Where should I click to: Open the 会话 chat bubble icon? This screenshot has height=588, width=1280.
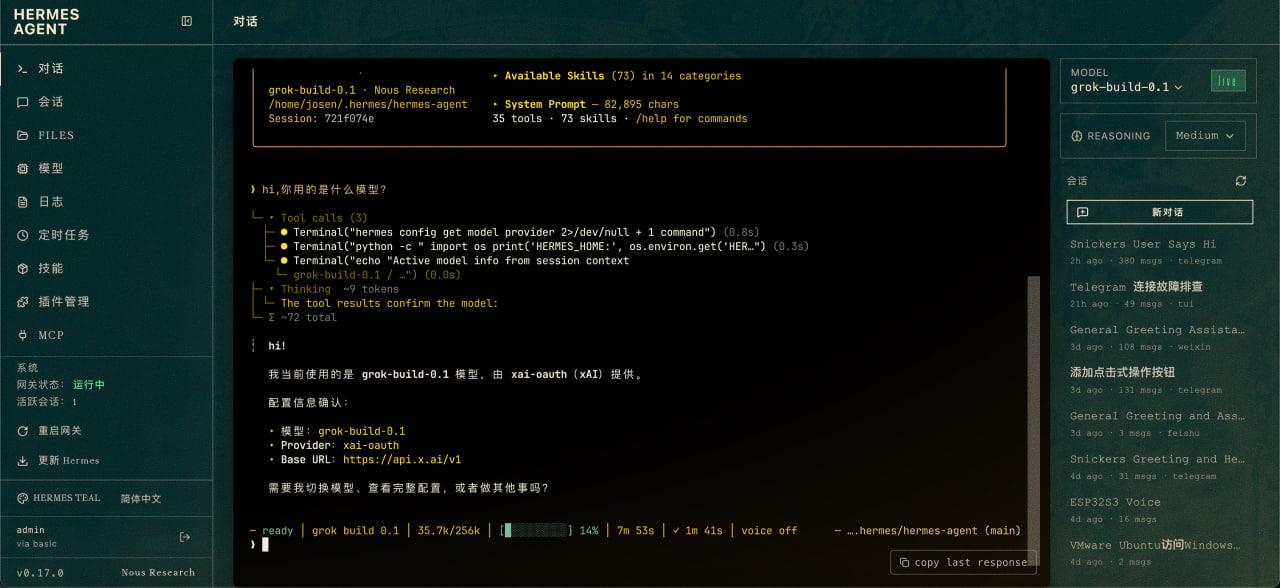tap(22, 102)
